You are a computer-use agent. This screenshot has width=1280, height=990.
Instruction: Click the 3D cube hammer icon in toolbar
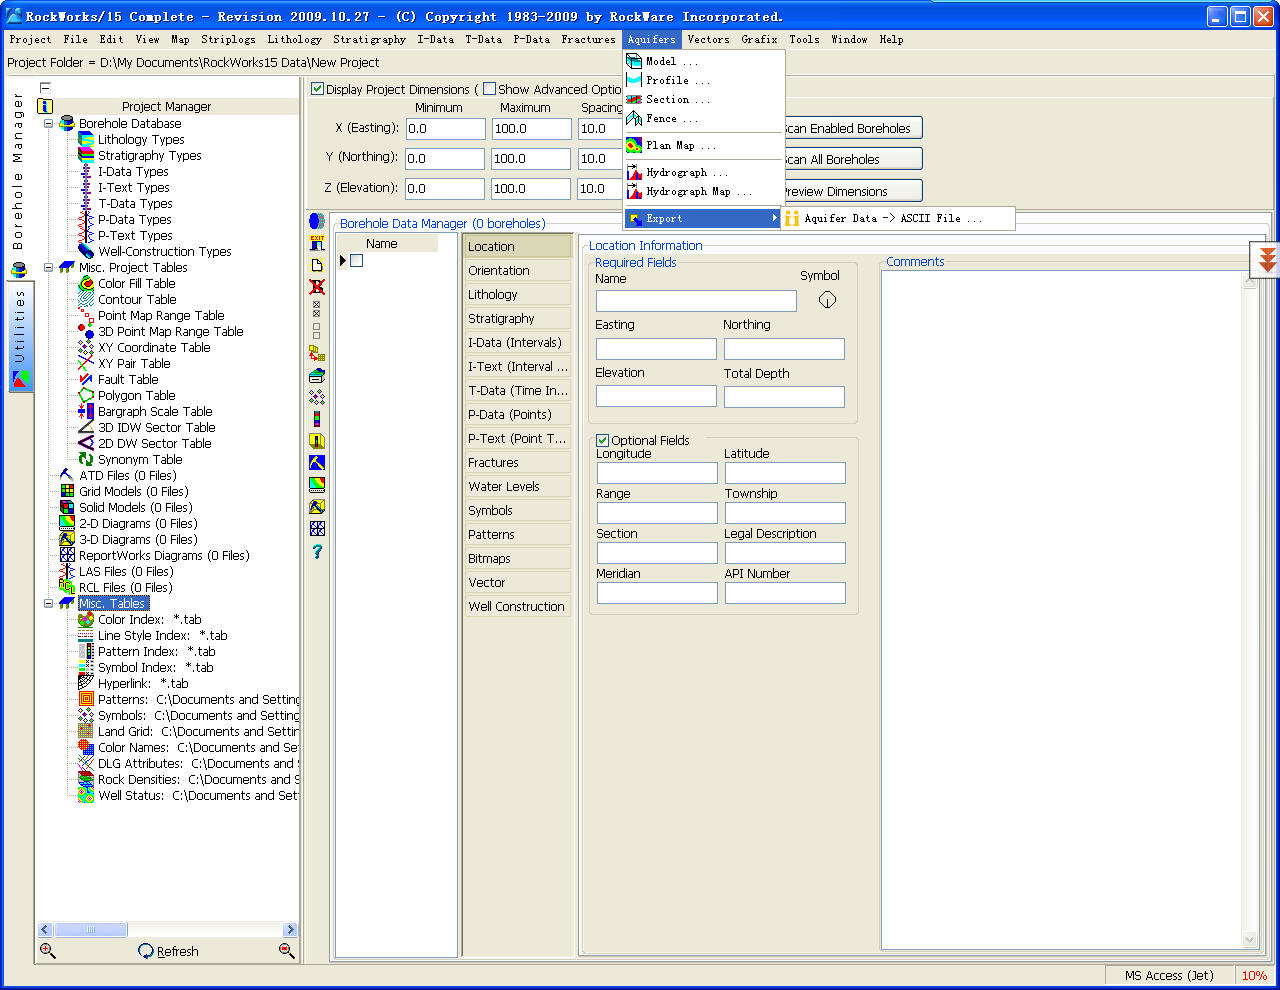tap(317, 506)
